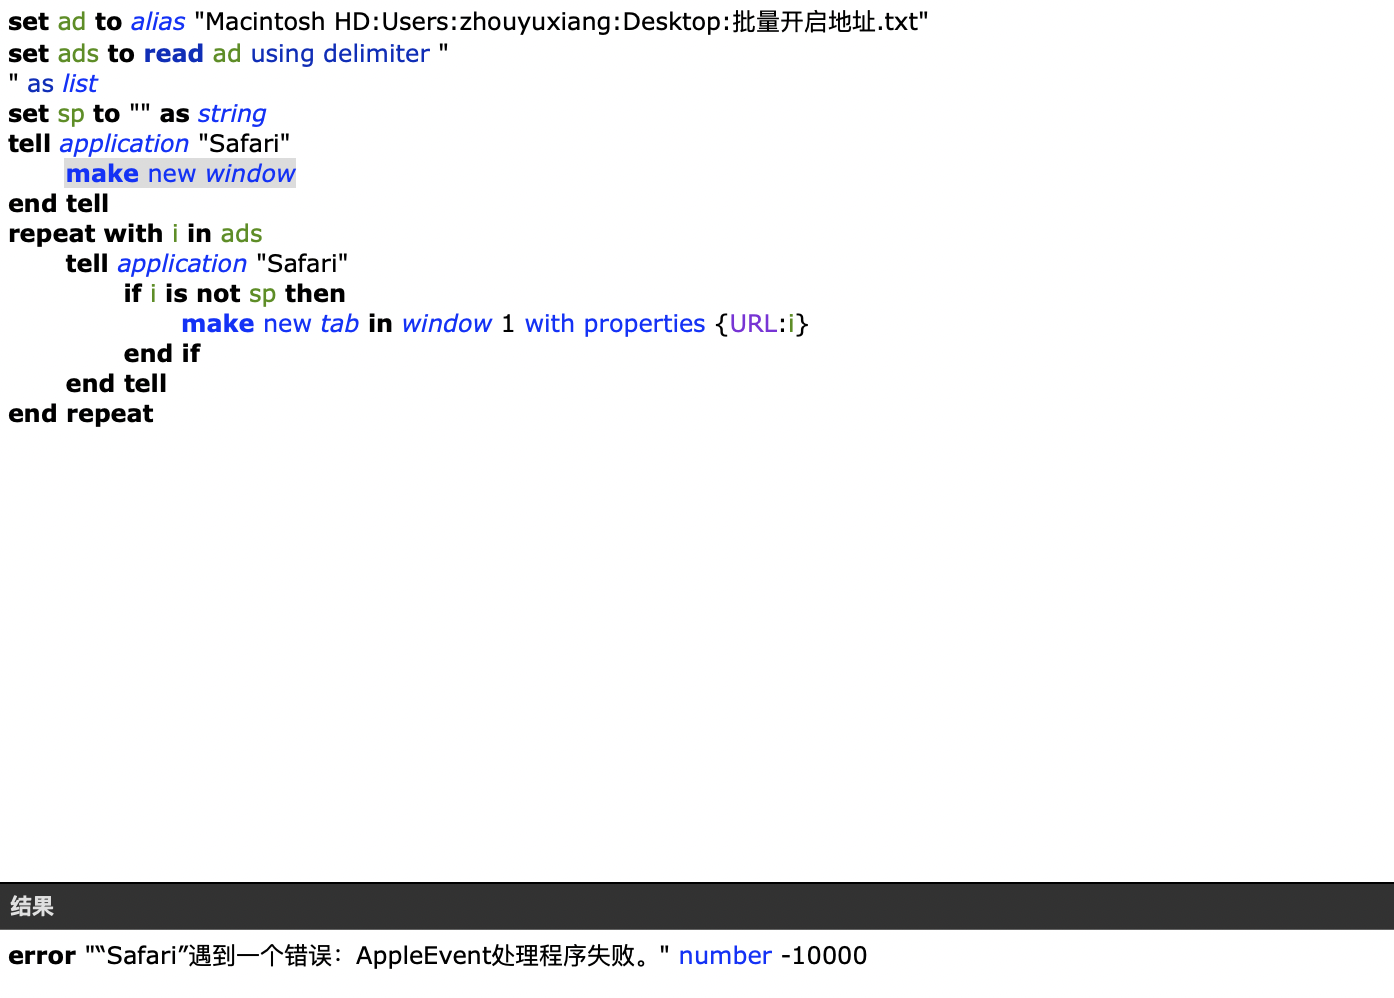Image resolution: width=1394 pixels, height=998 pixels.
Task: Click the "end repeat" line
Action: pyautogui.click(x=81, y=414)
